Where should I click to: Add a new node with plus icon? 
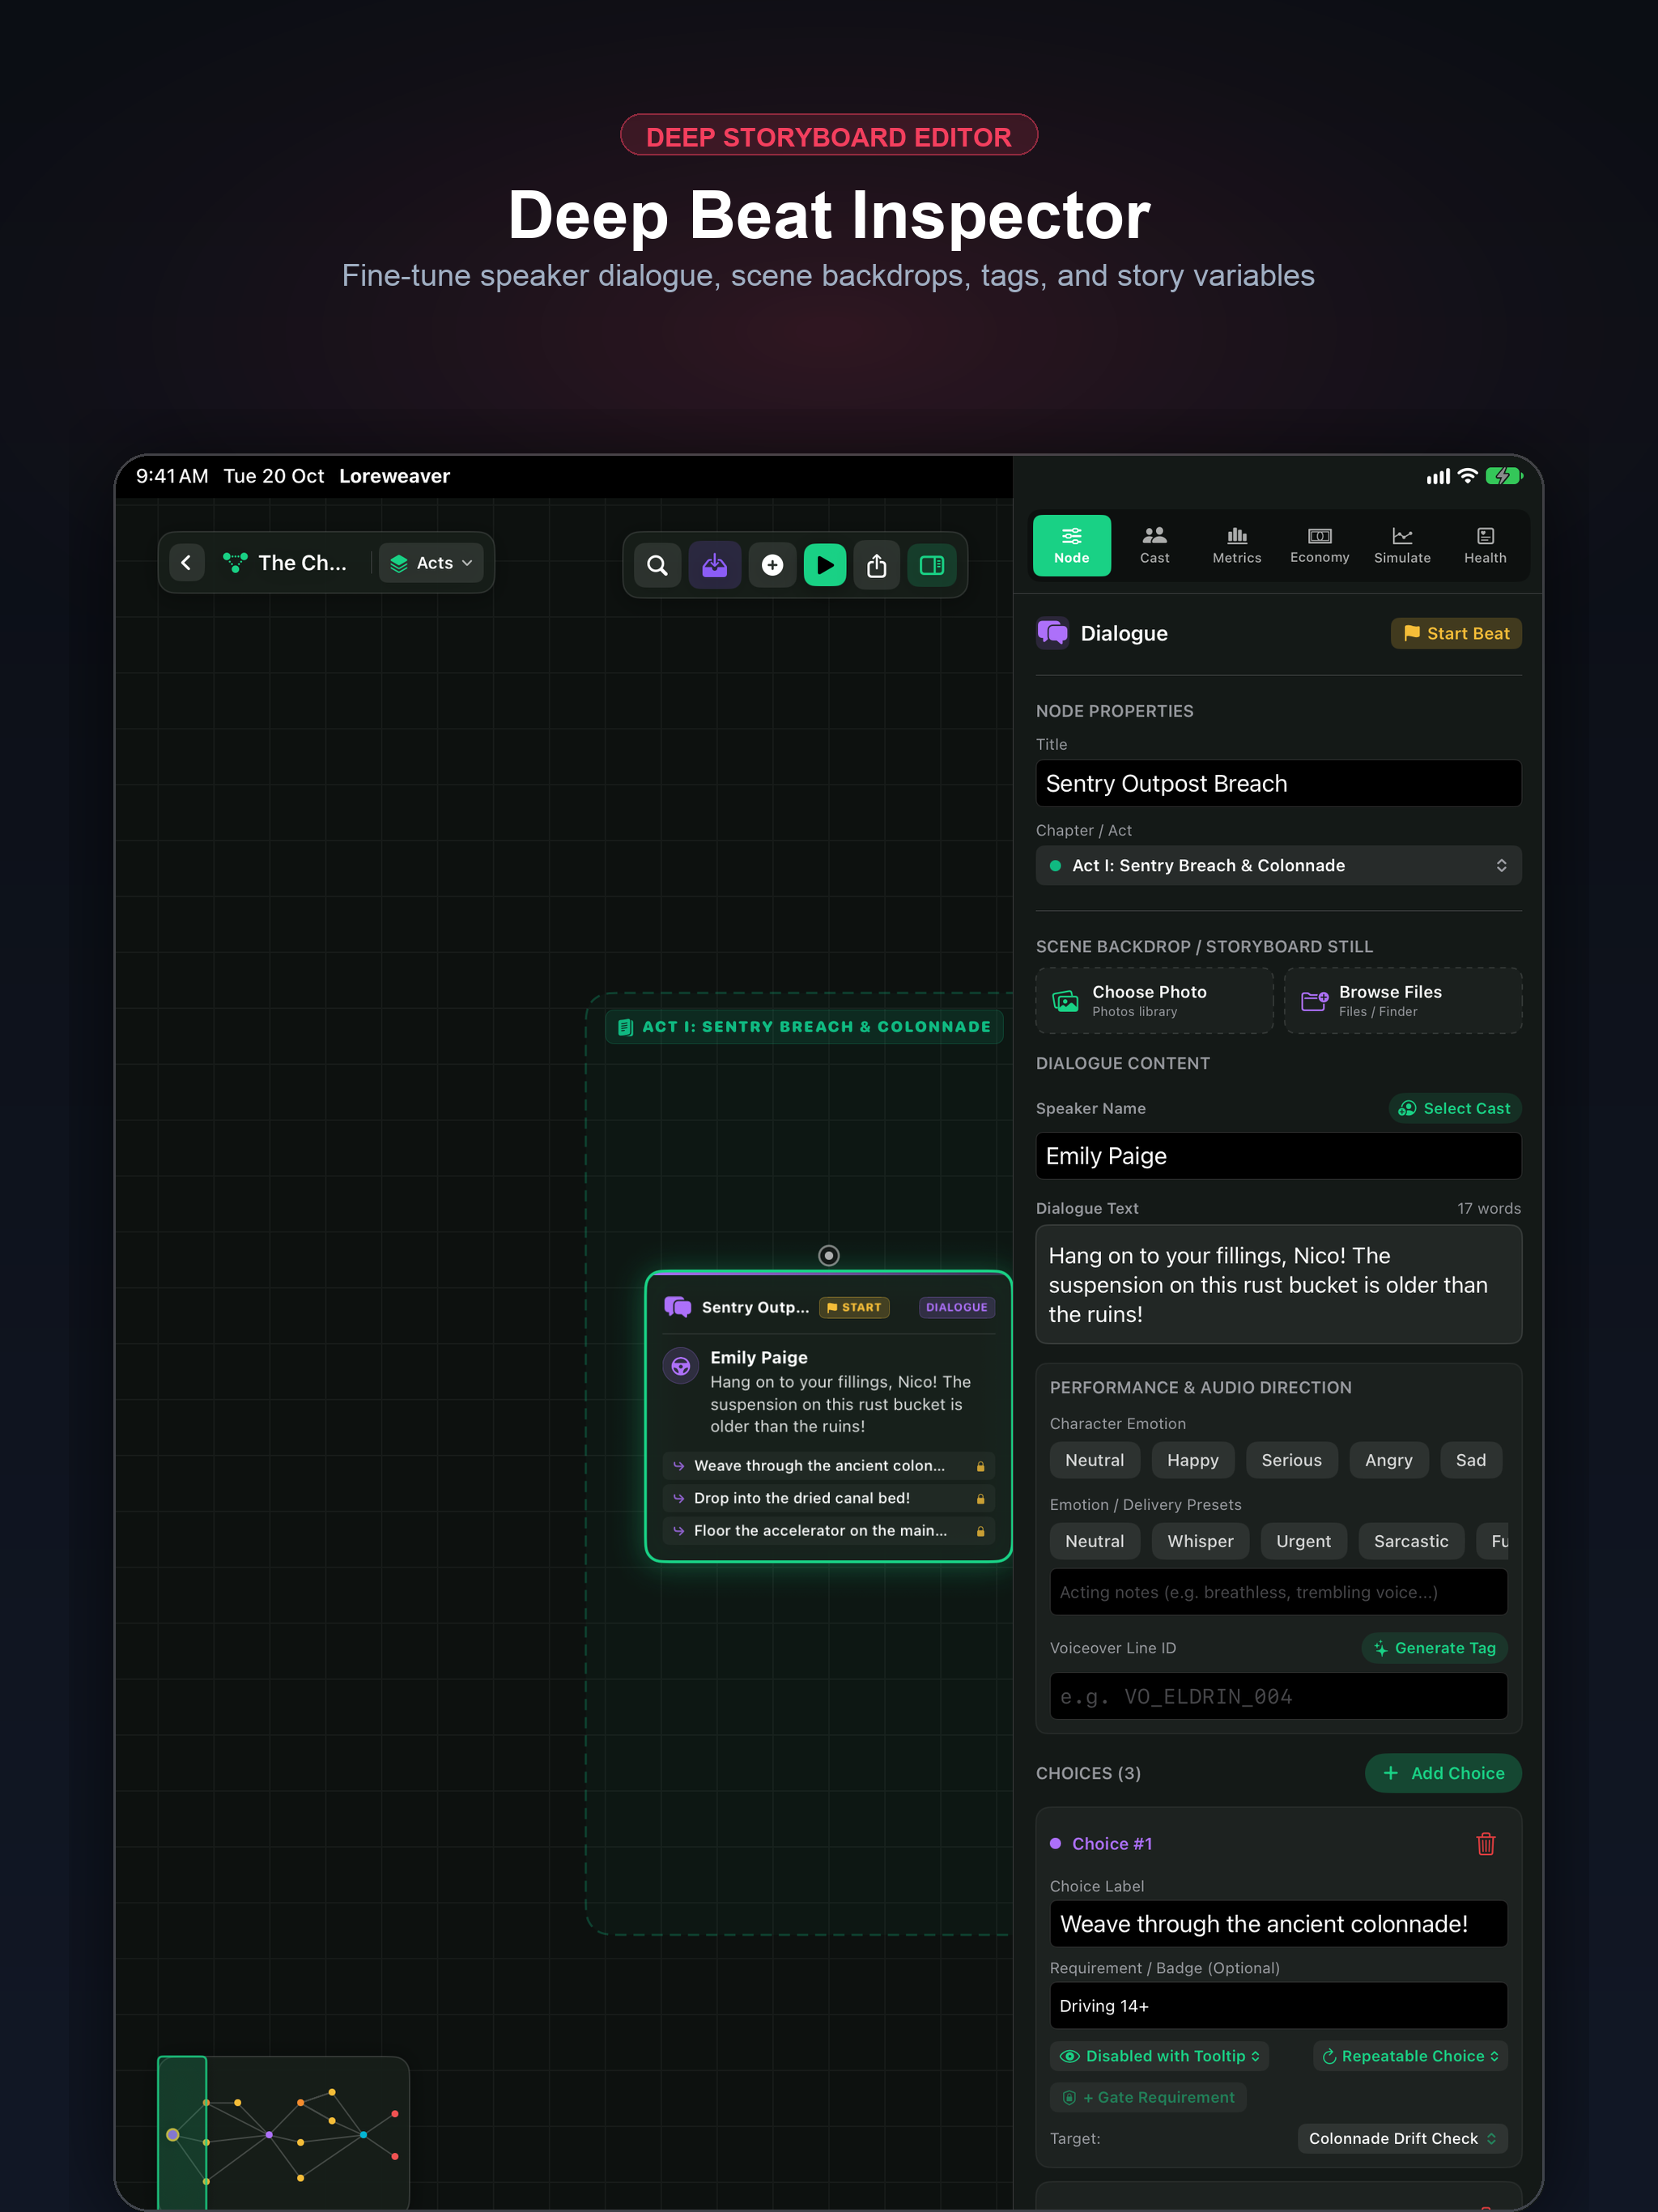(x=772, y=565)
